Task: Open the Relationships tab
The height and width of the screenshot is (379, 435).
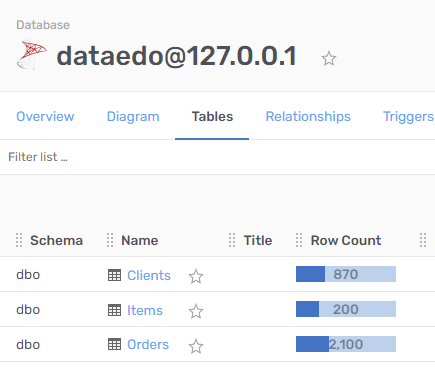Action: pos(308,117)
